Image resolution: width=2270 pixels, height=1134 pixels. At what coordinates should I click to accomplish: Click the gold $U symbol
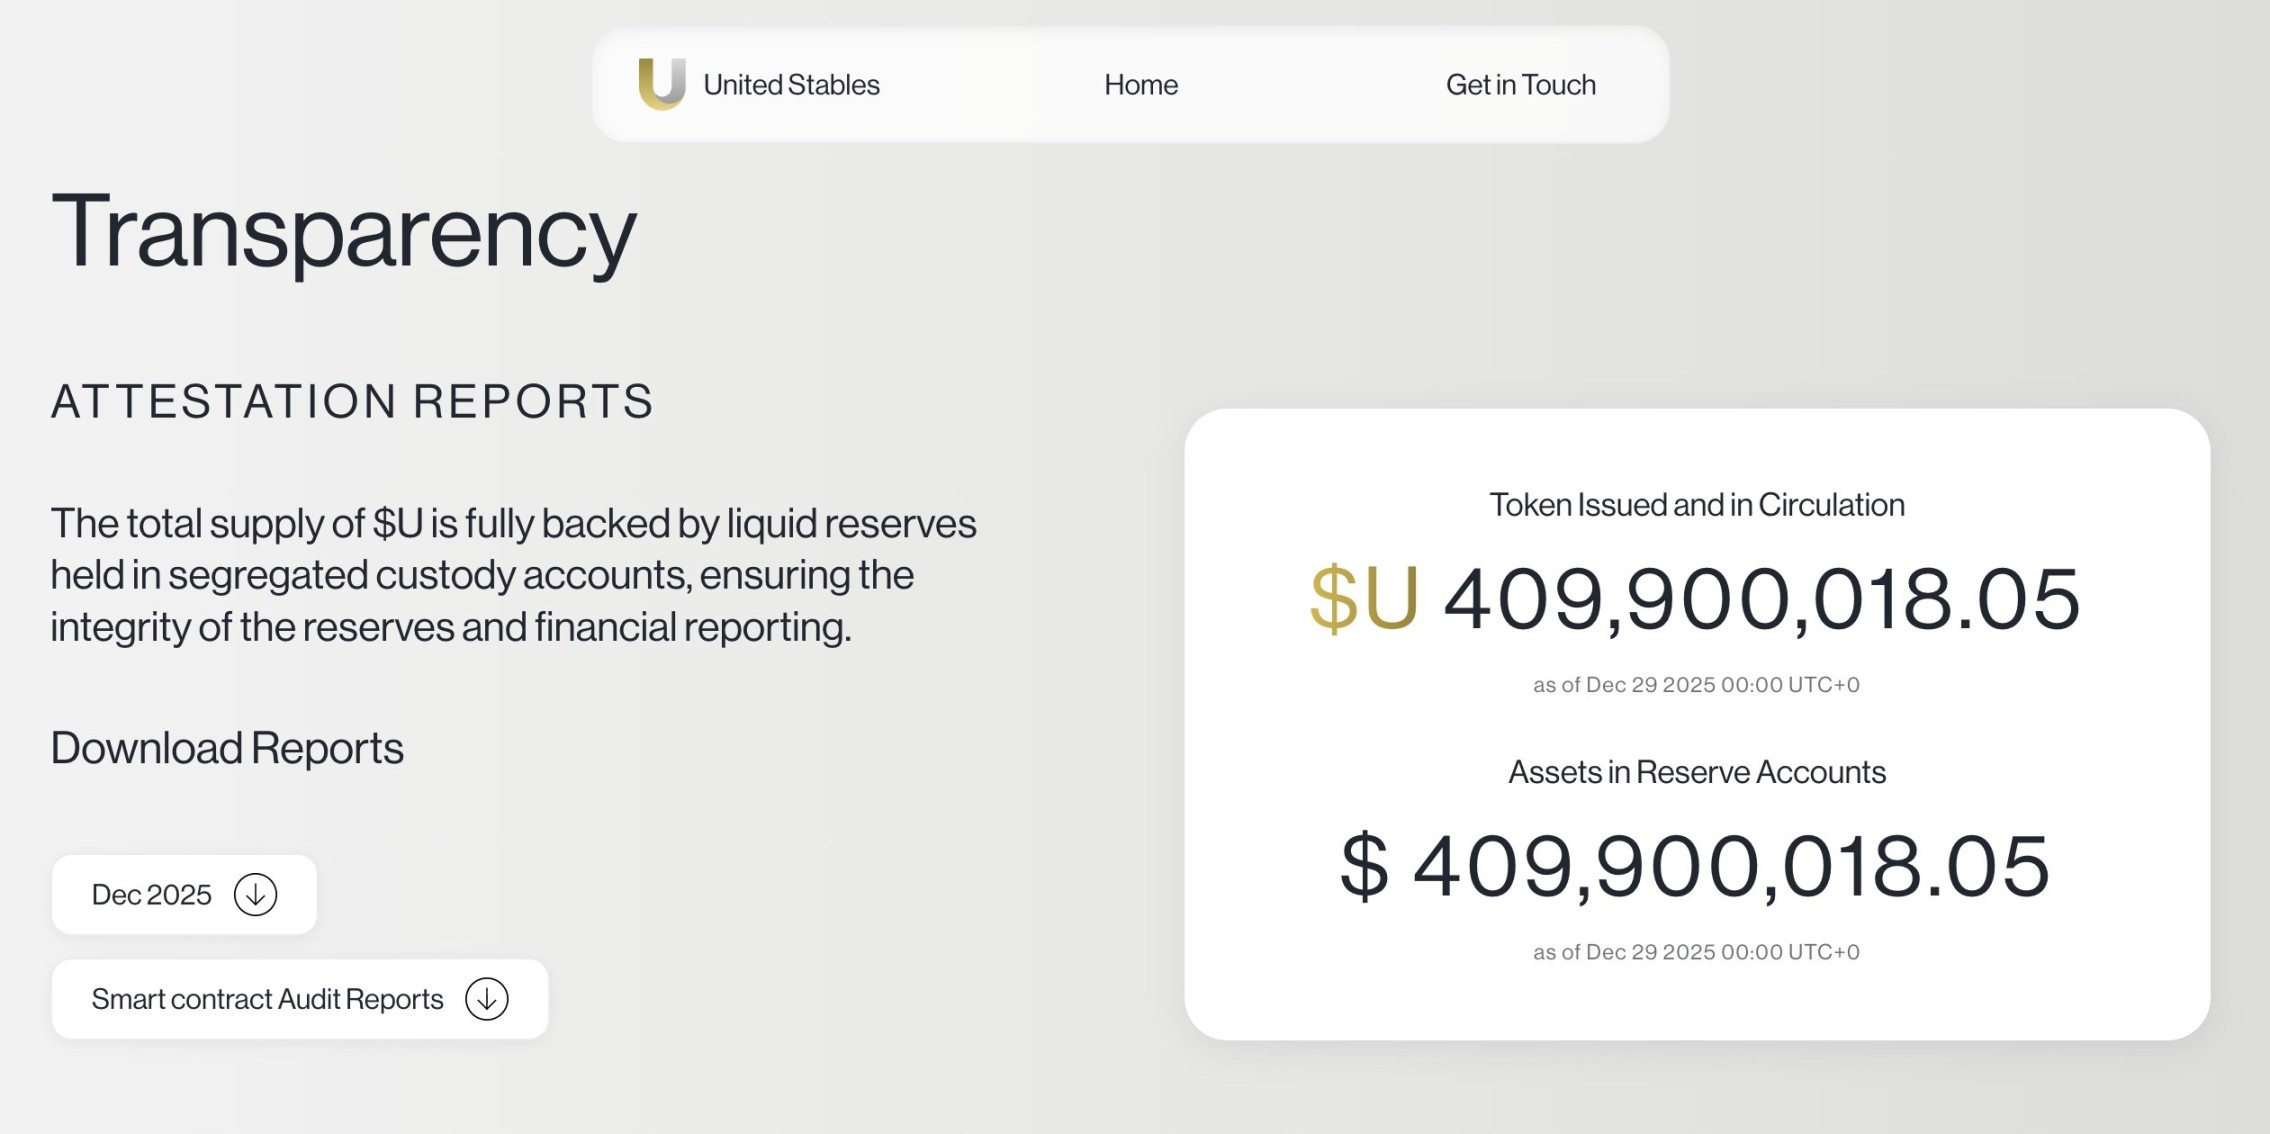pos(1364,598)
